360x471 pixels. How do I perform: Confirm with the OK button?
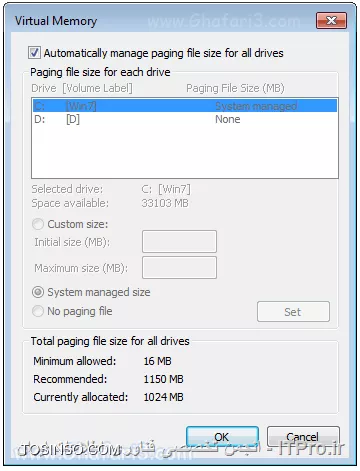[x=222, y=436]
